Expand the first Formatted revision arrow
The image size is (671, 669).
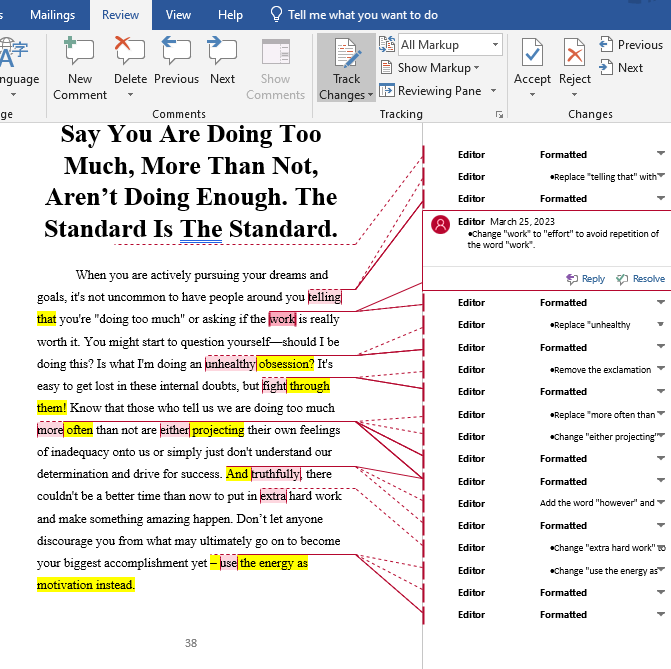tap(660, 154)
